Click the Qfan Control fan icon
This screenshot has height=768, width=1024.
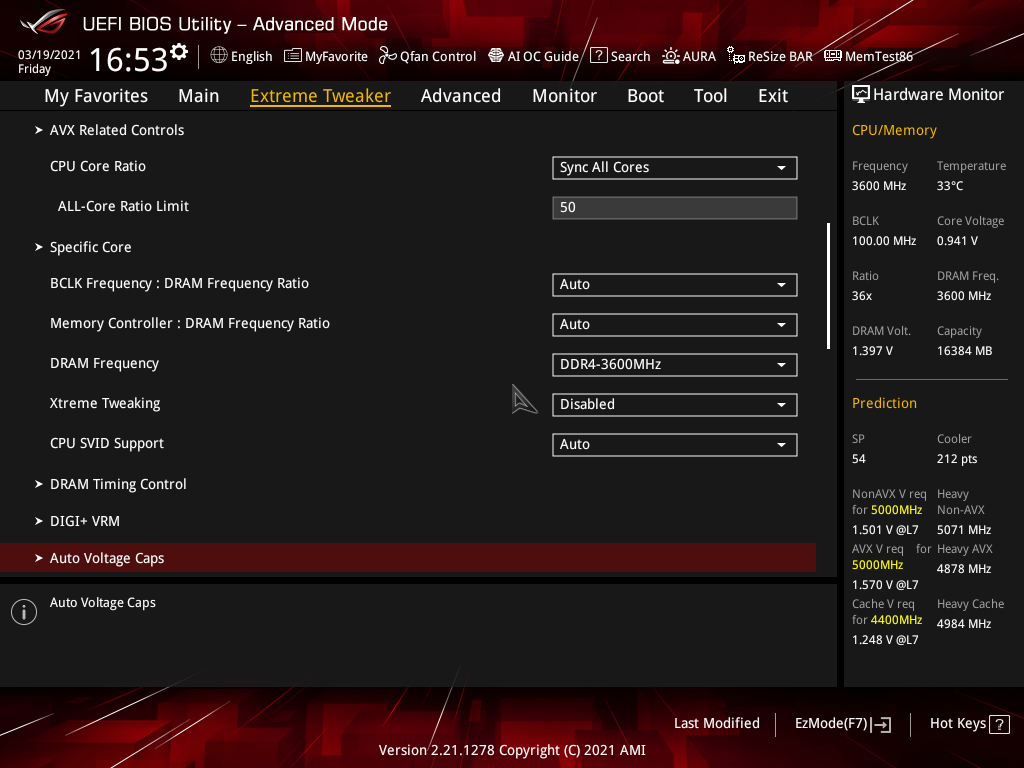point(387,56)
